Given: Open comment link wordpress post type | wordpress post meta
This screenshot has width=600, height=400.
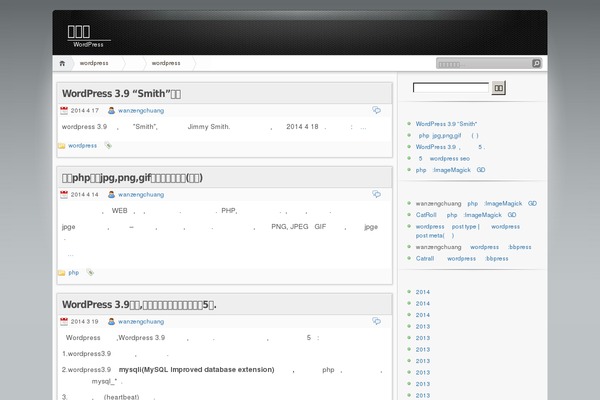Looking at the screenshot, I should pyautogui.click(x=468, y=231).
